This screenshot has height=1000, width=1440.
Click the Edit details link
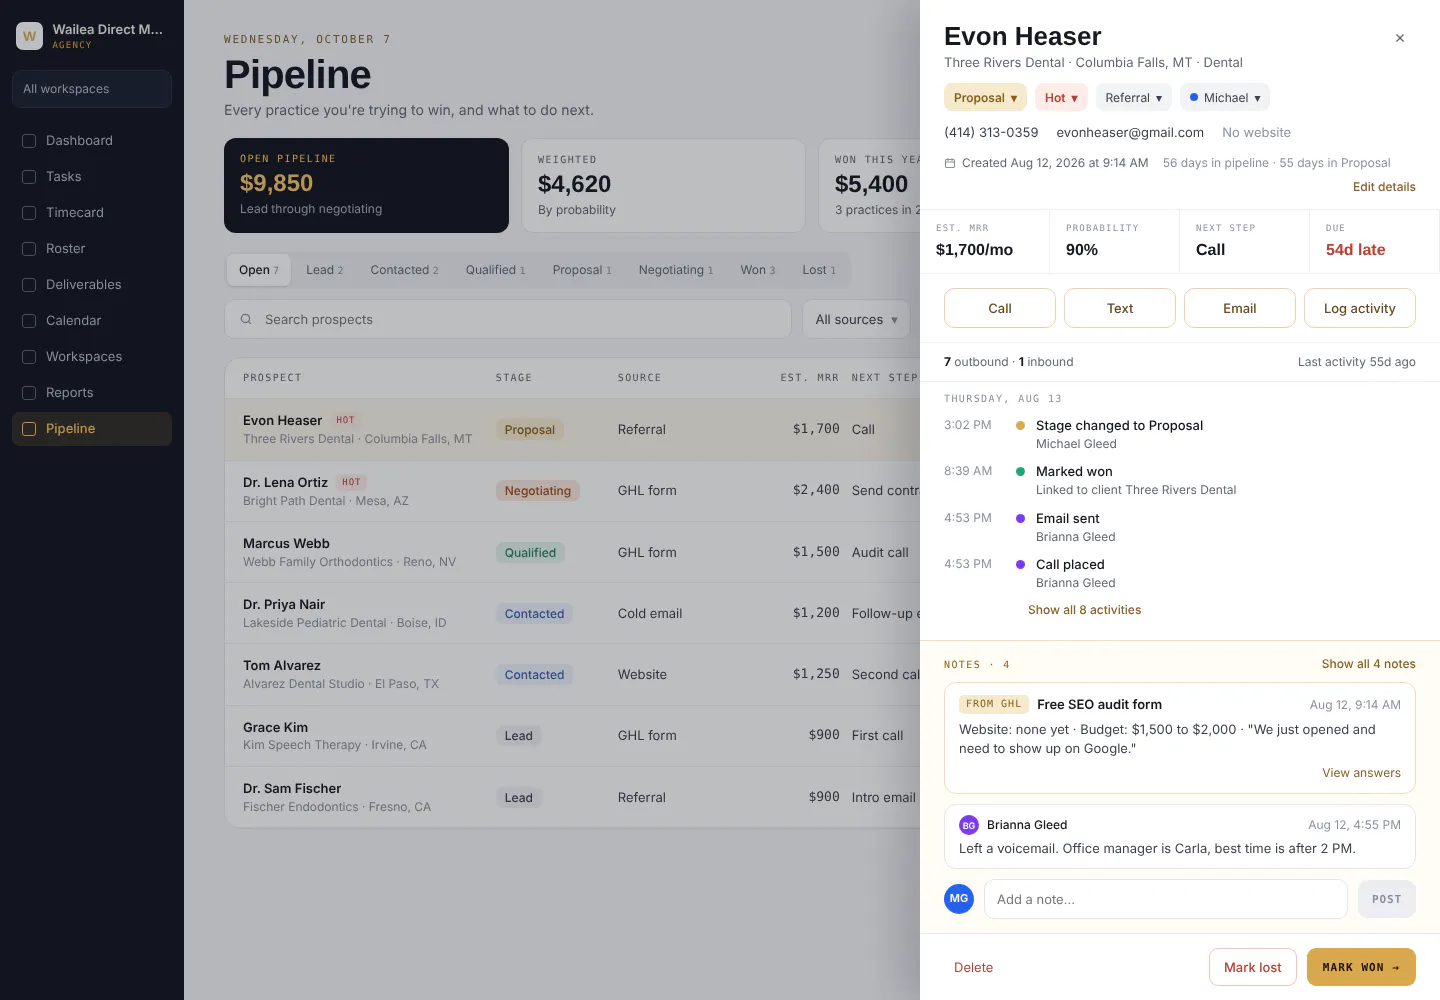click(x=1384, y=187)
